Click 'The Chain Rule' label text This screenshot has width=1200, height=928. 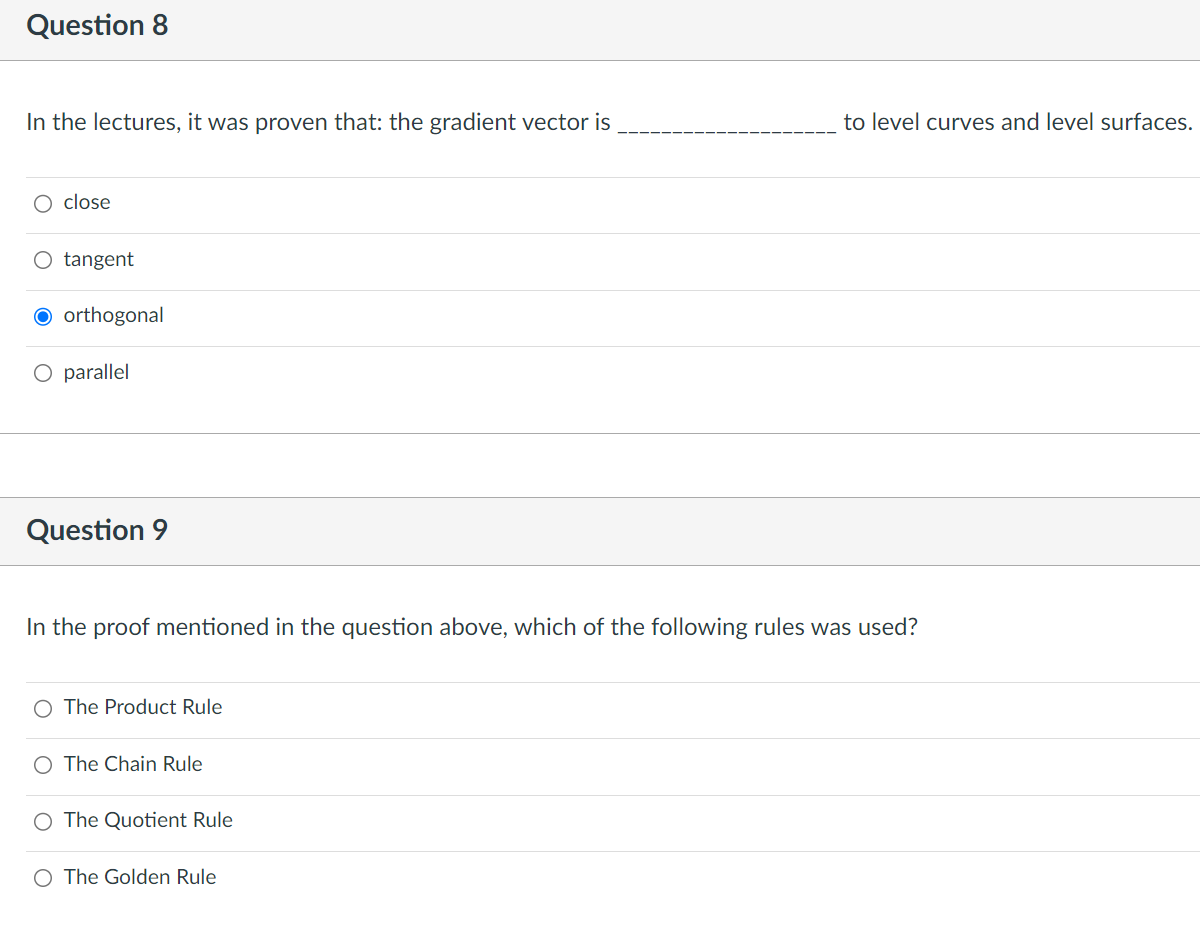pos(133,764)
